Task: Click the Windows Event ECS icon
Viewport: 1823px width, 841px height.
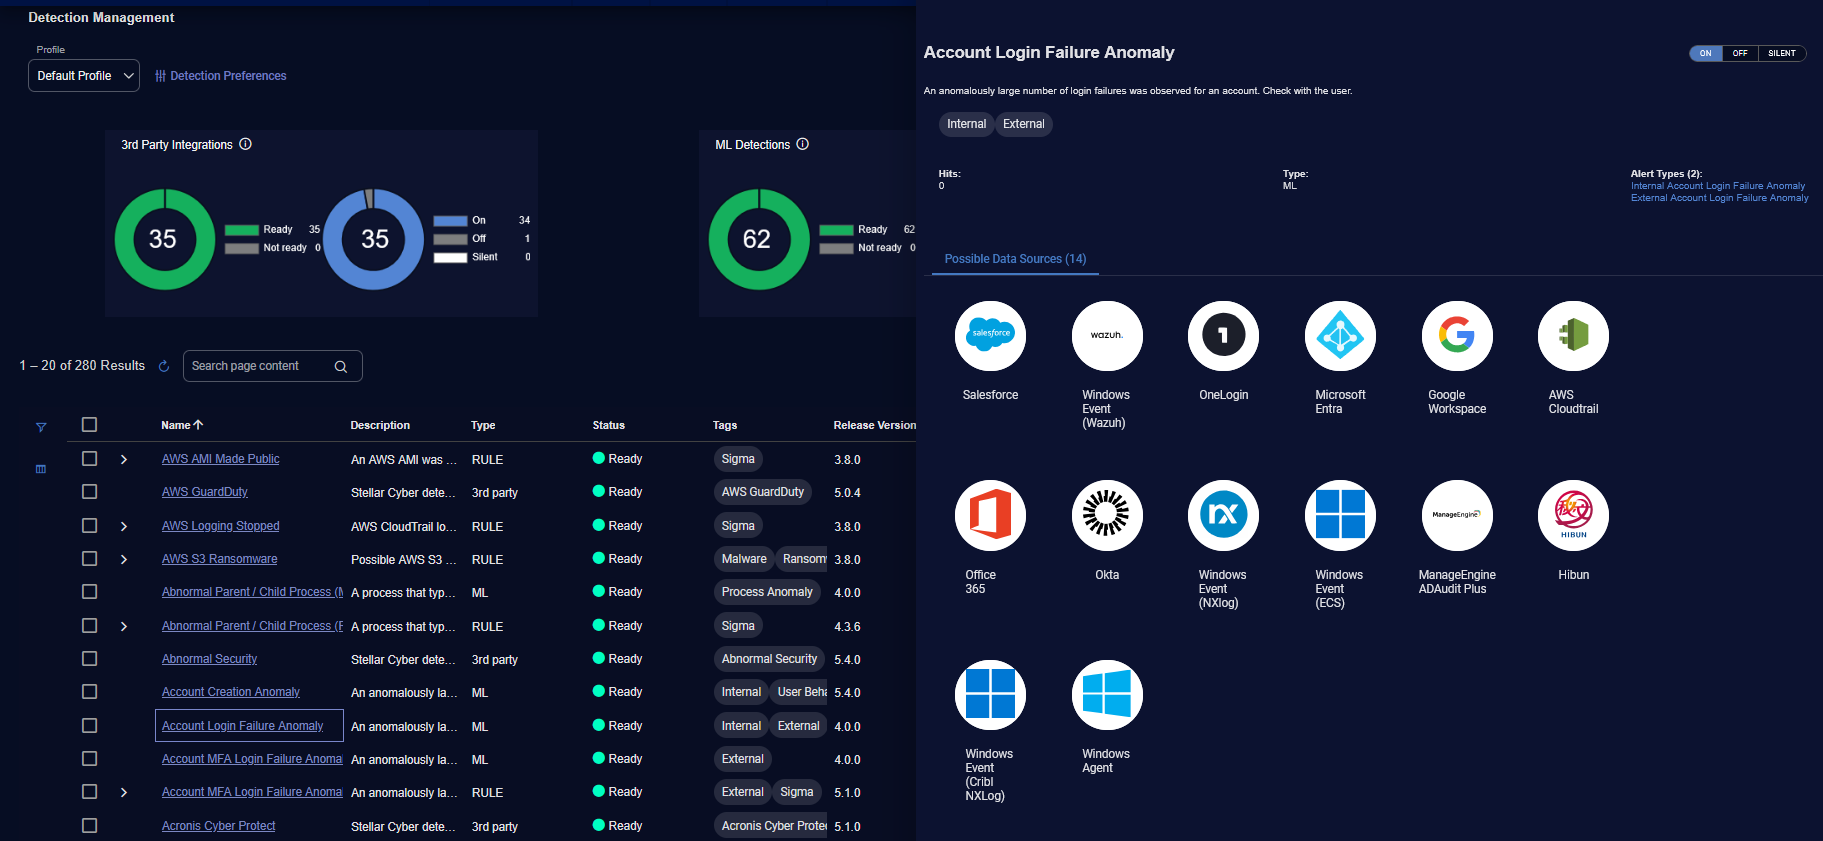Action: click(x=1340, y=516)
